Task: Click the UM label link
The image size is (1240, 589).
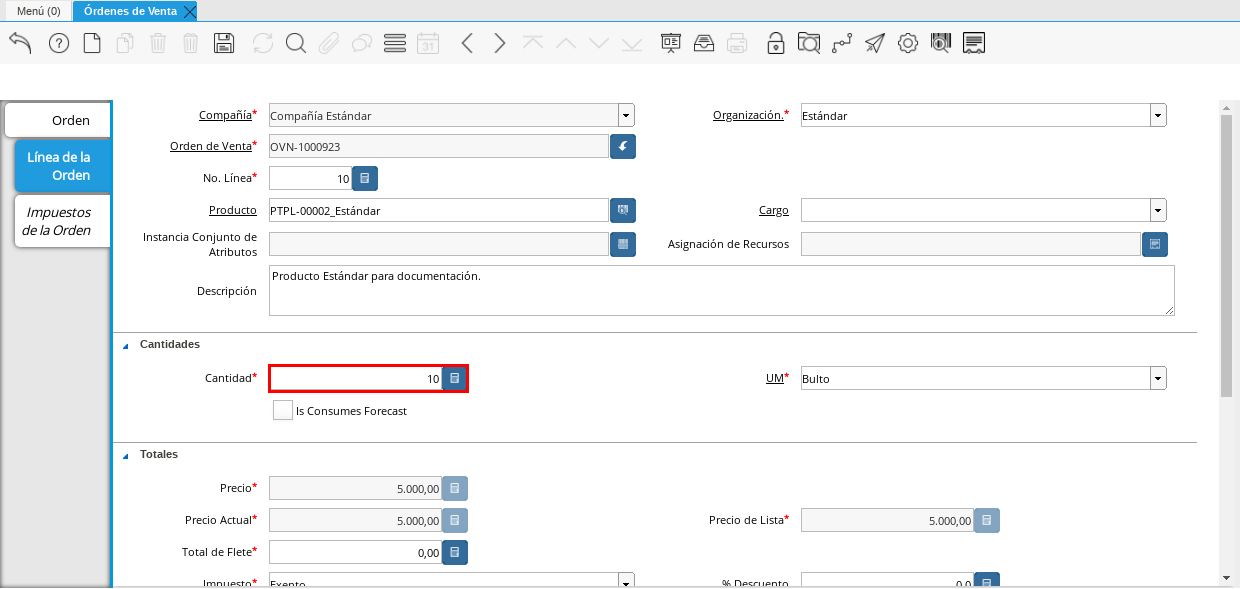Action: point(773,379)
